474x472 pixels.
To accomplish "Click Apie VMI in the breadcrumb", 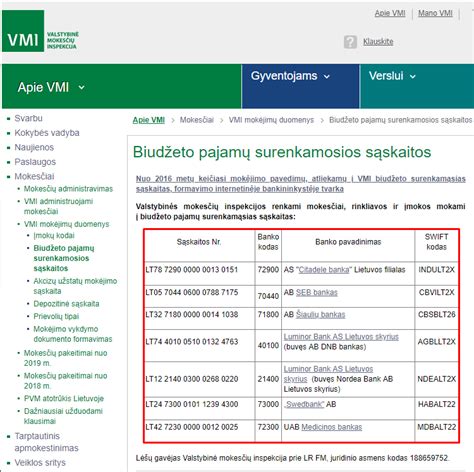I will [x=149, y=120].
